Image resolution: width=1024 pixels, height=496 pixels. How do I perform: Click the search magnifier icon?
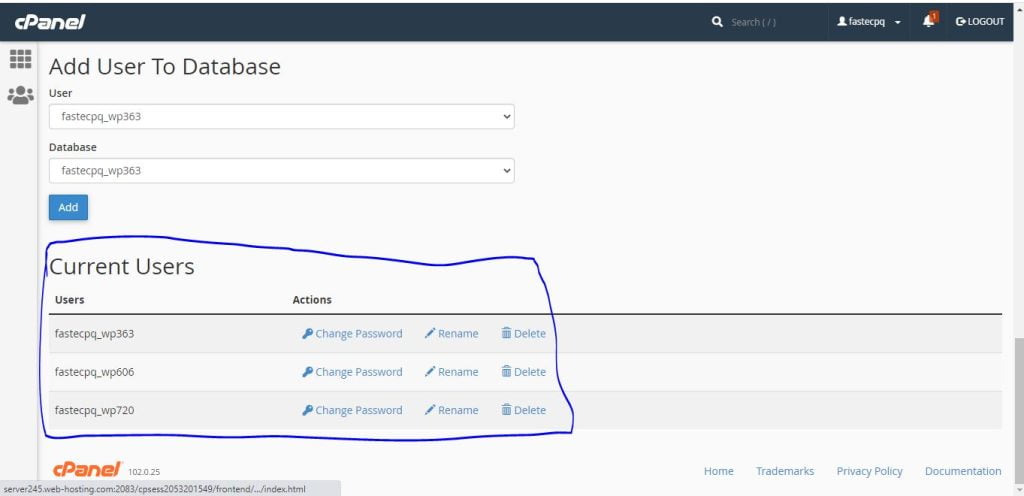click(717, 22)
